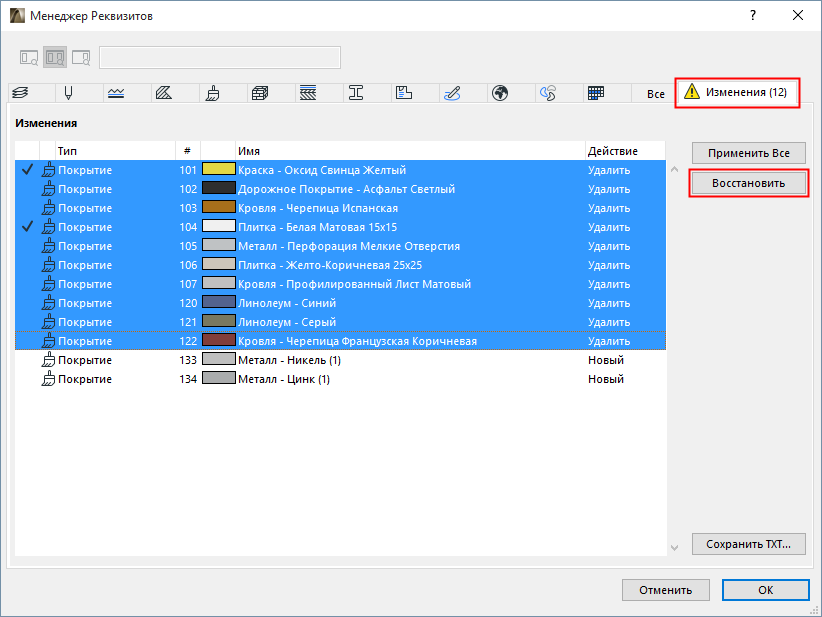Select row Металл - Цинк (1)
822x617 pixels.
click(340, 379)
